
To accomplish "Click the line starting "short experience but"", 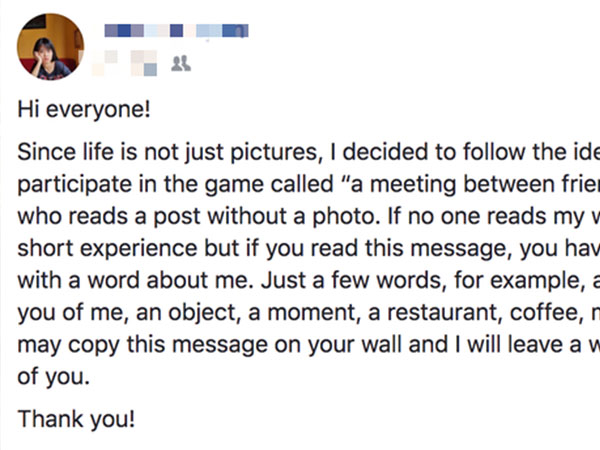I will (x=308, y=248).
